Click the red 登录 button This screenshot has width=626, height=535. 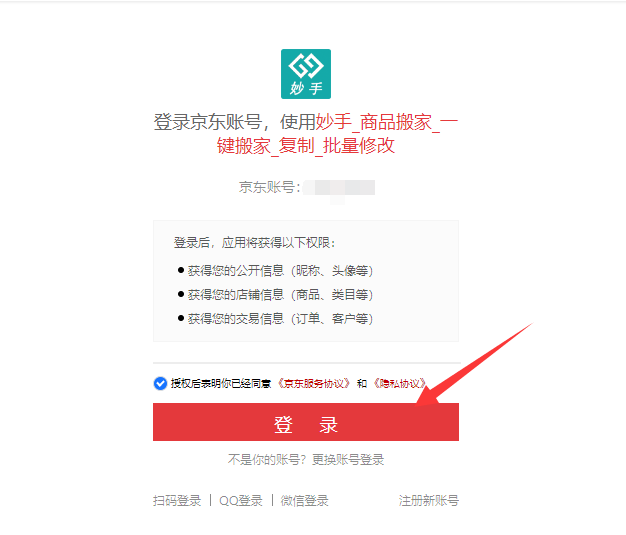[x=306, y=422]
